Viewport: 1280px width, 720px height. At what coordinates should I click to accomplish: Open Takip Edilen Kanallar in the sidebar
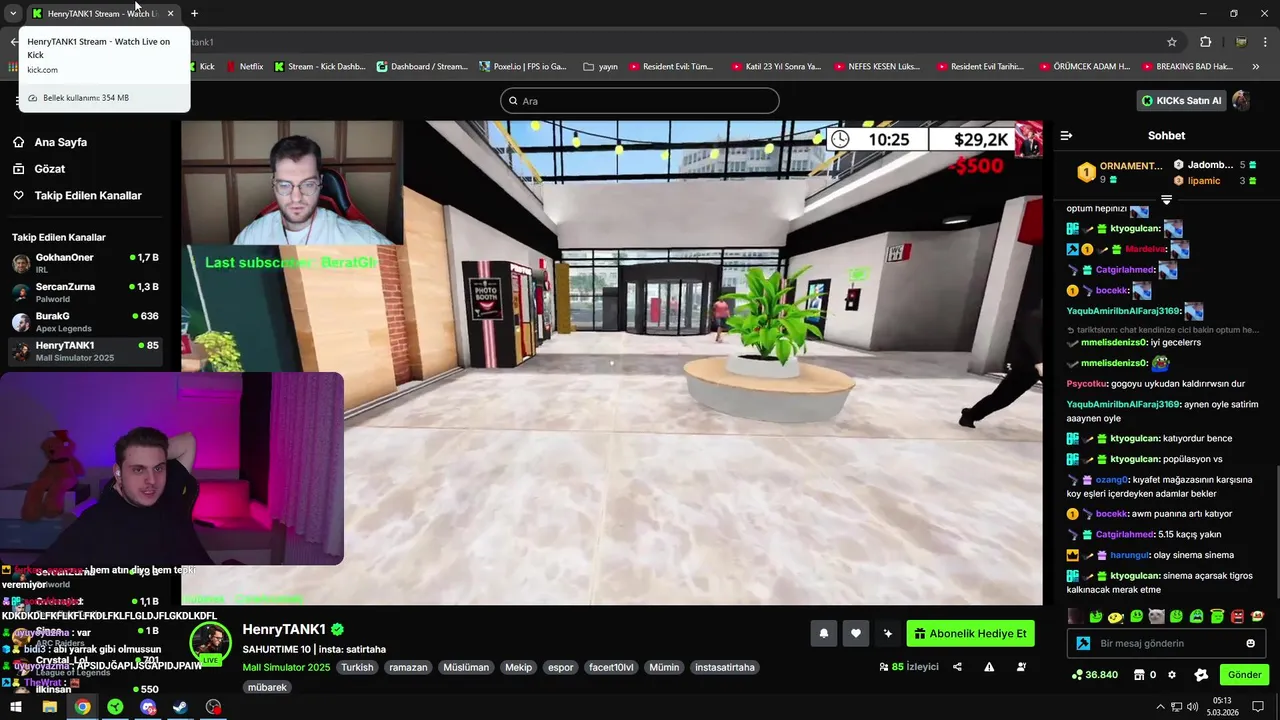[x=85, y=195]
